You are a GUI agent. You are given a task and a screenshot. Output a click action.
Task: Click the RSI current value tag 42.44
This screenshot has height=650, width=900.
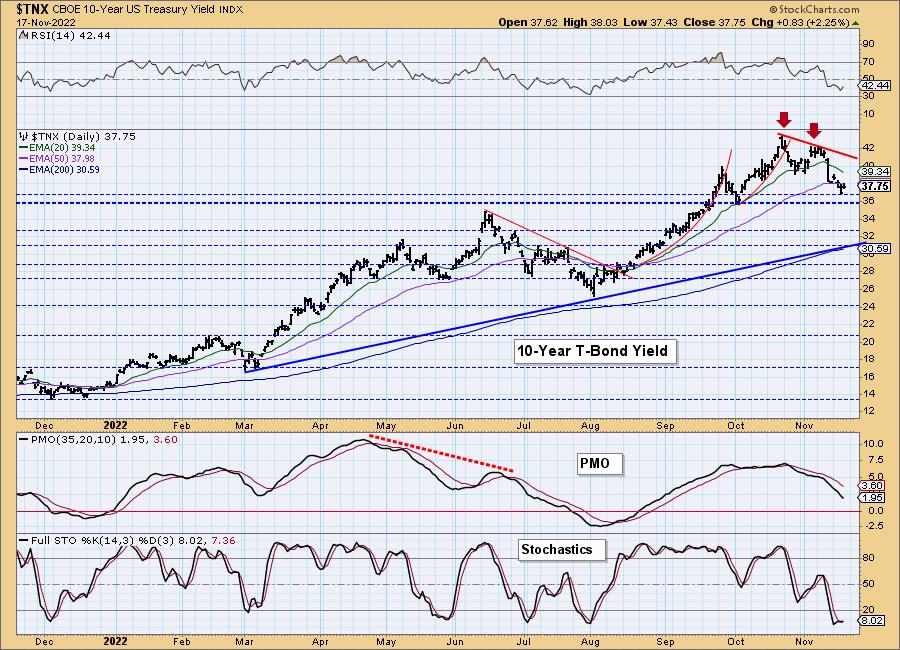coord(875,86)
